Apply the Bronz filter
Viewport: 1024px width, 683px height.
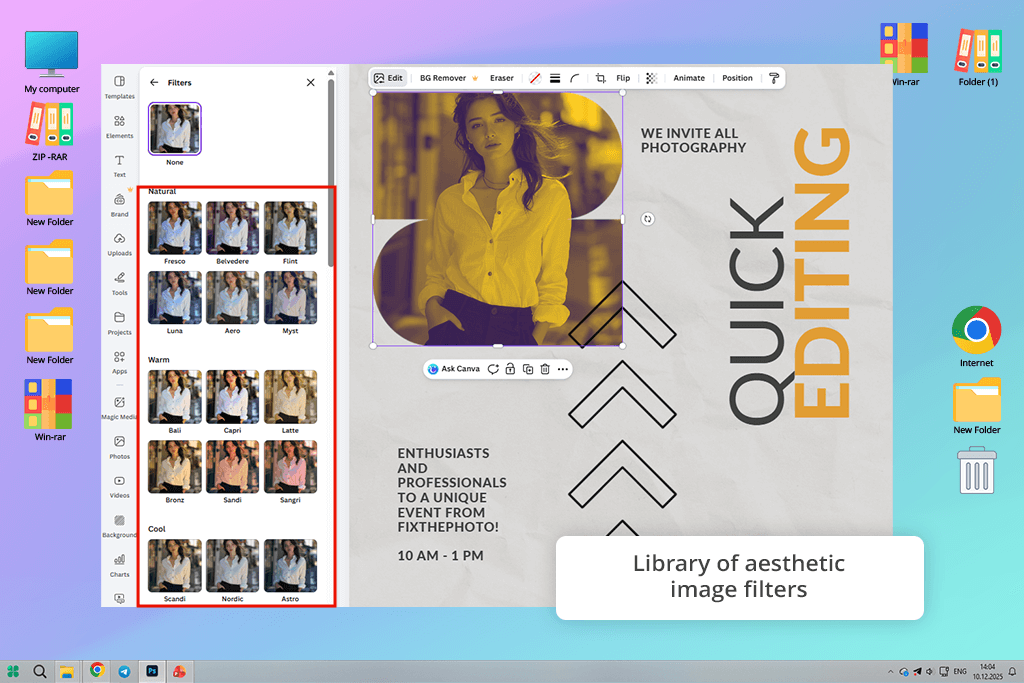[x=174, y=467]
